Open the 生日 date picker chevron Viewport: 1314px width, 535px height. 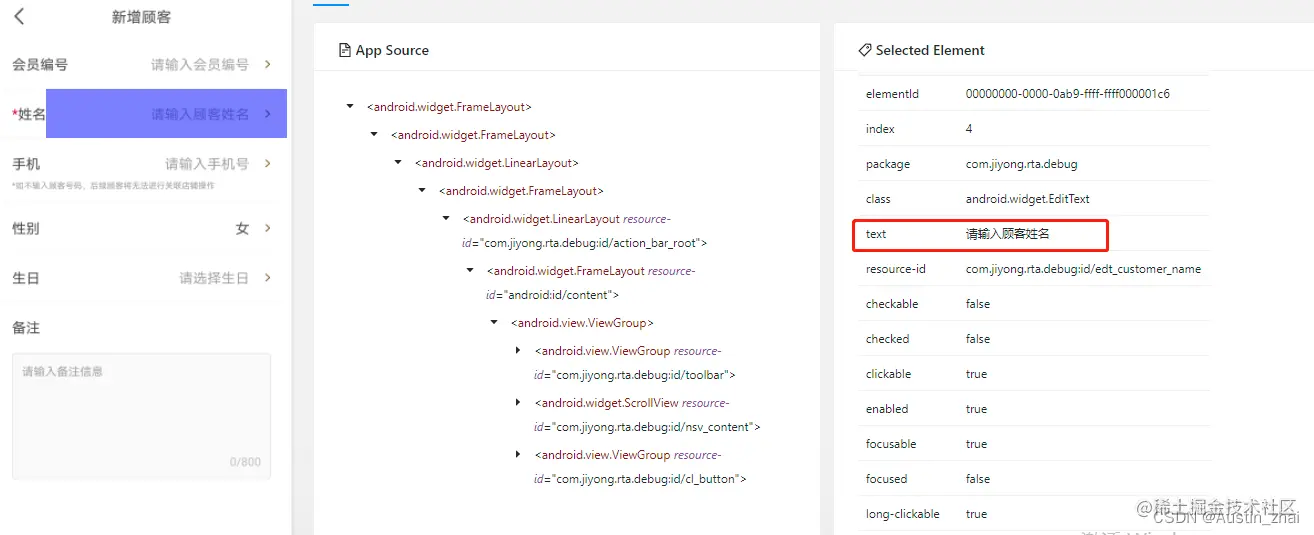coord(268,278)
